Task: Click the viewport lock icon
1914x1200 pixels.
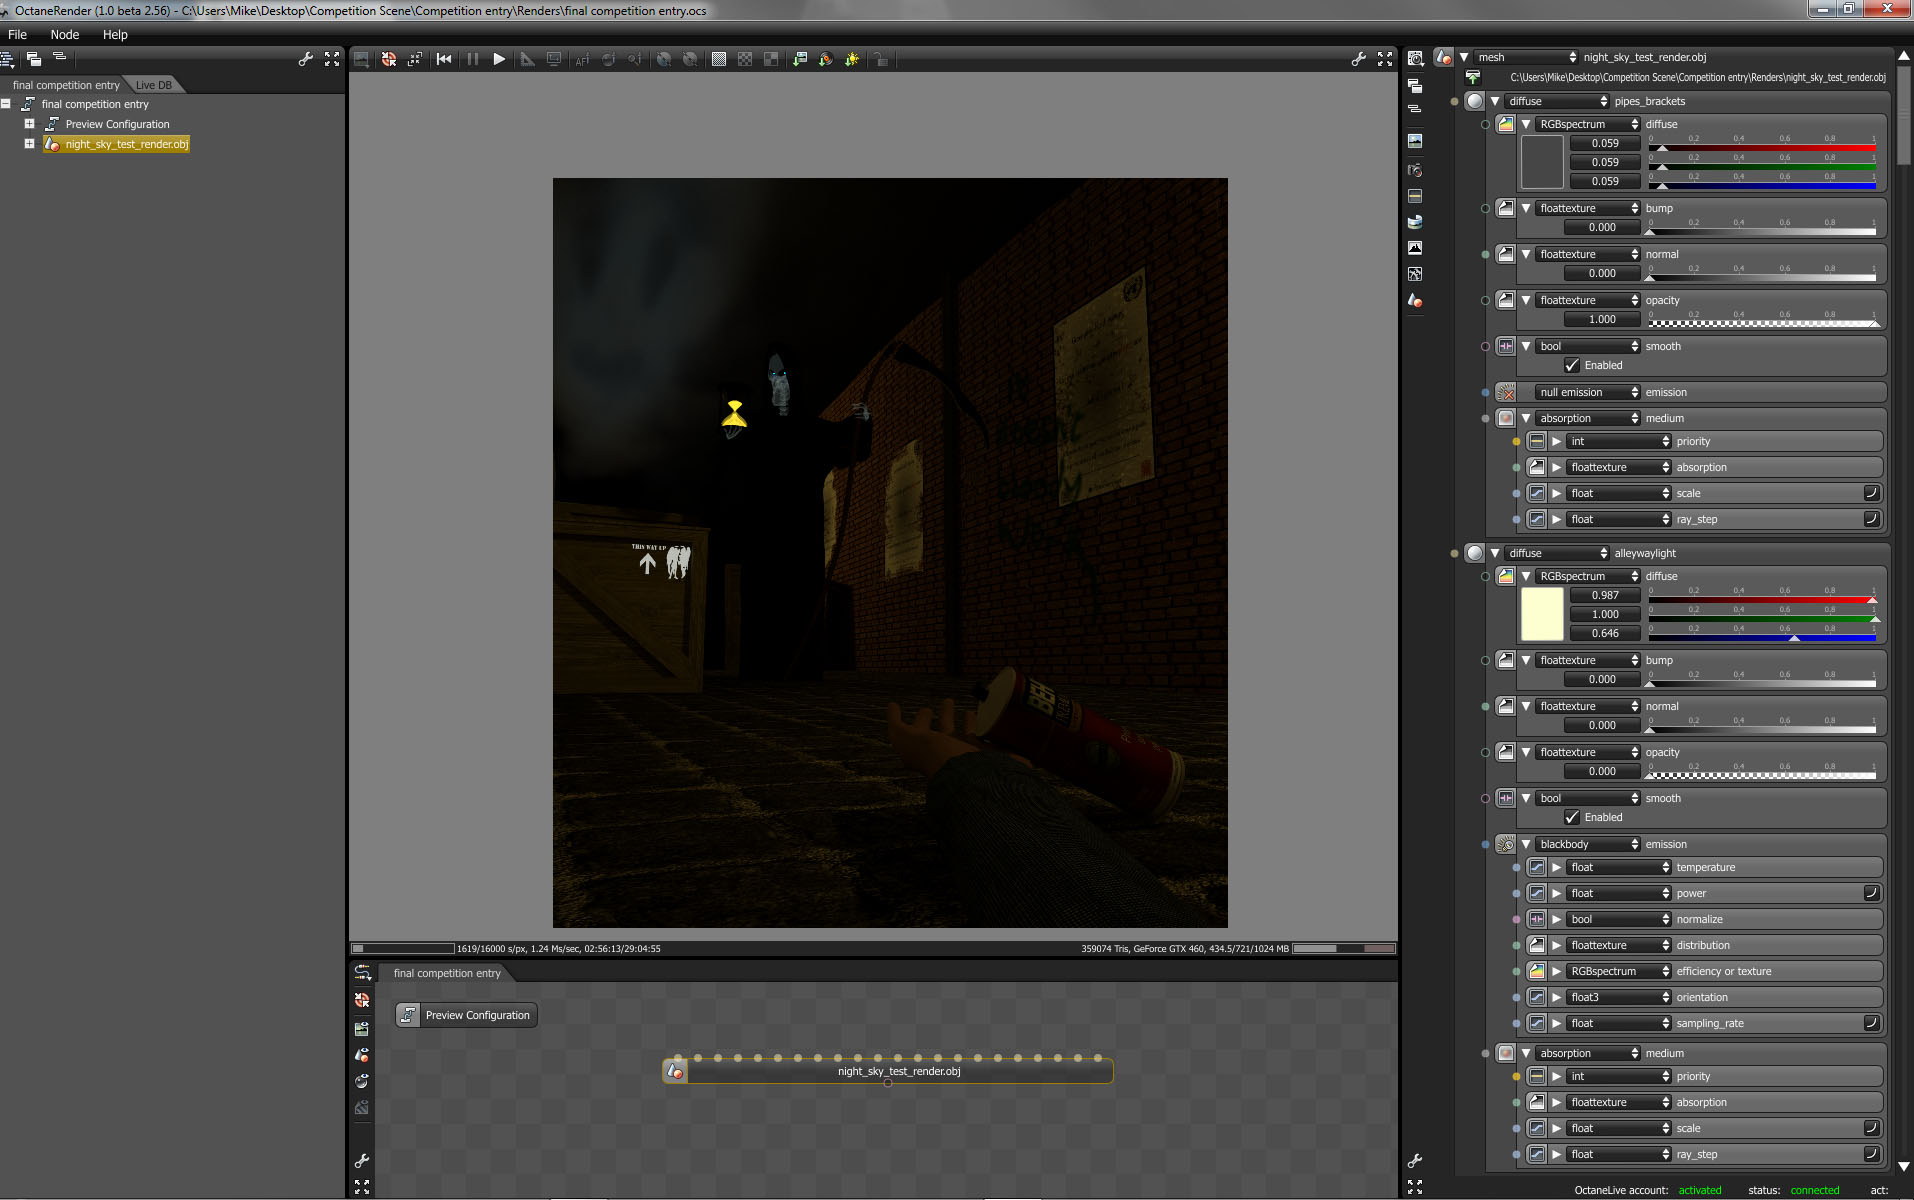Action: [x=880, y=60]
